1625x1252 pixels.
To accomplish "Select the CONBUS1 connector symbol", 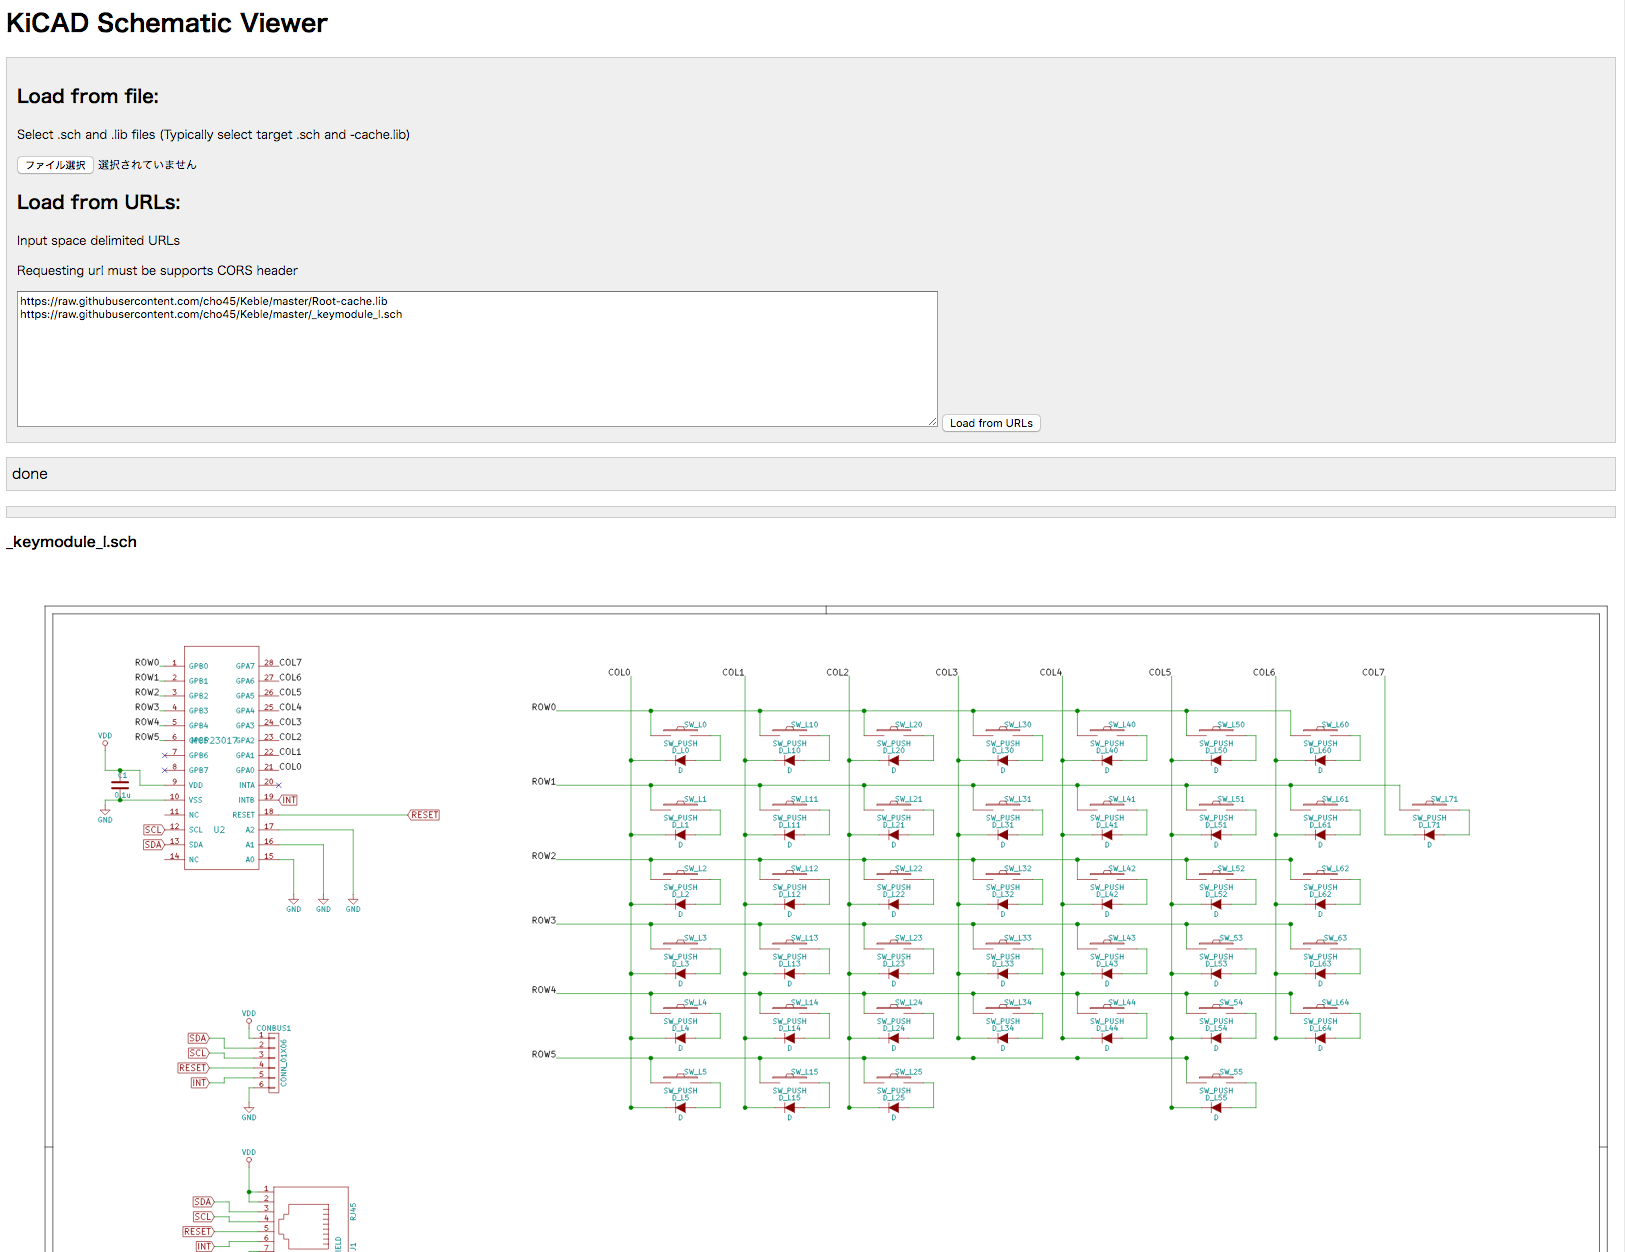I will click(268, 1061).
